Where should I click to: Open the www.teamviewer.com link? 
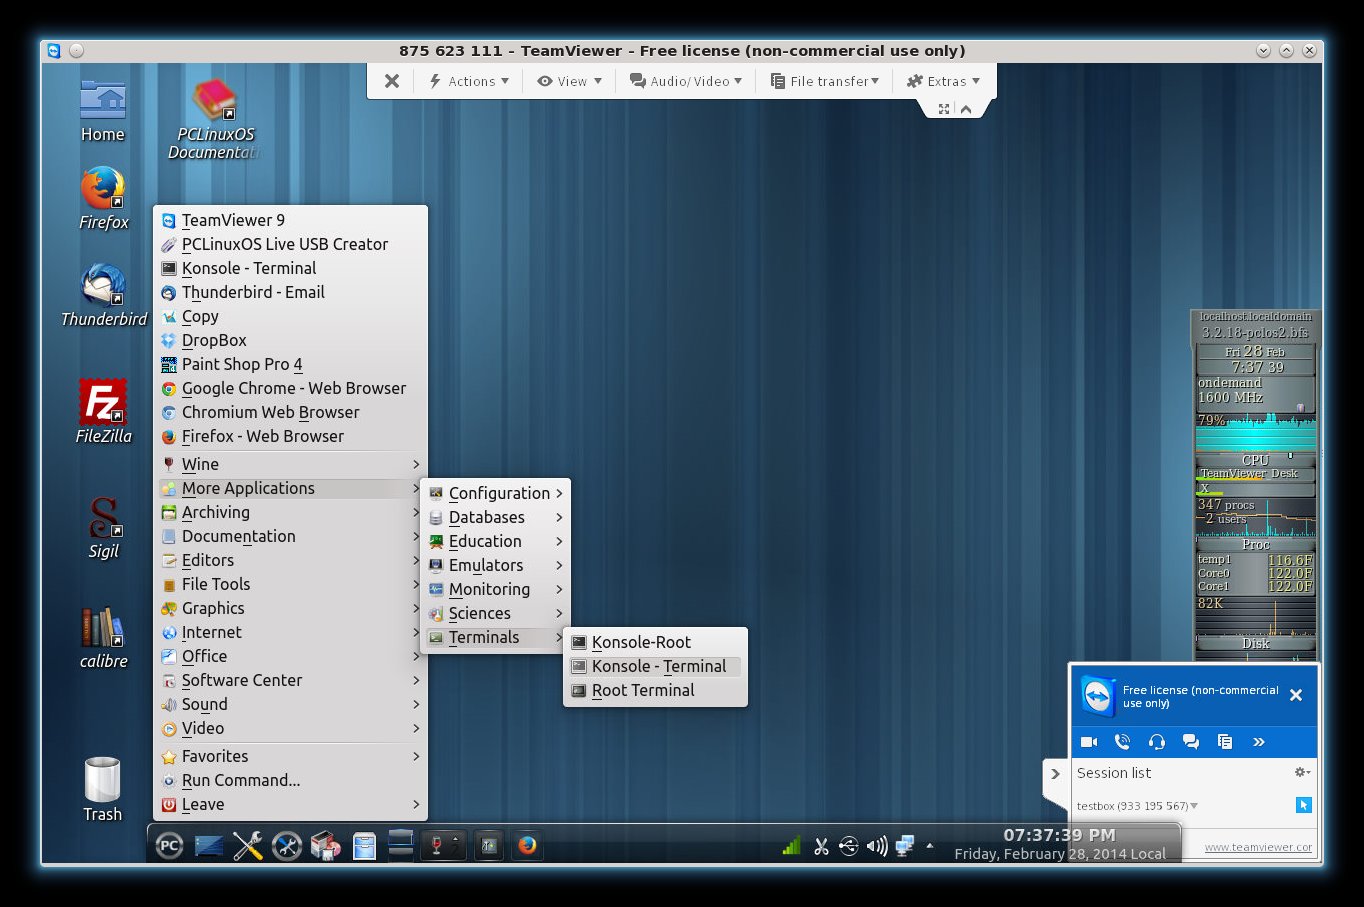[x=1258, y=847]
